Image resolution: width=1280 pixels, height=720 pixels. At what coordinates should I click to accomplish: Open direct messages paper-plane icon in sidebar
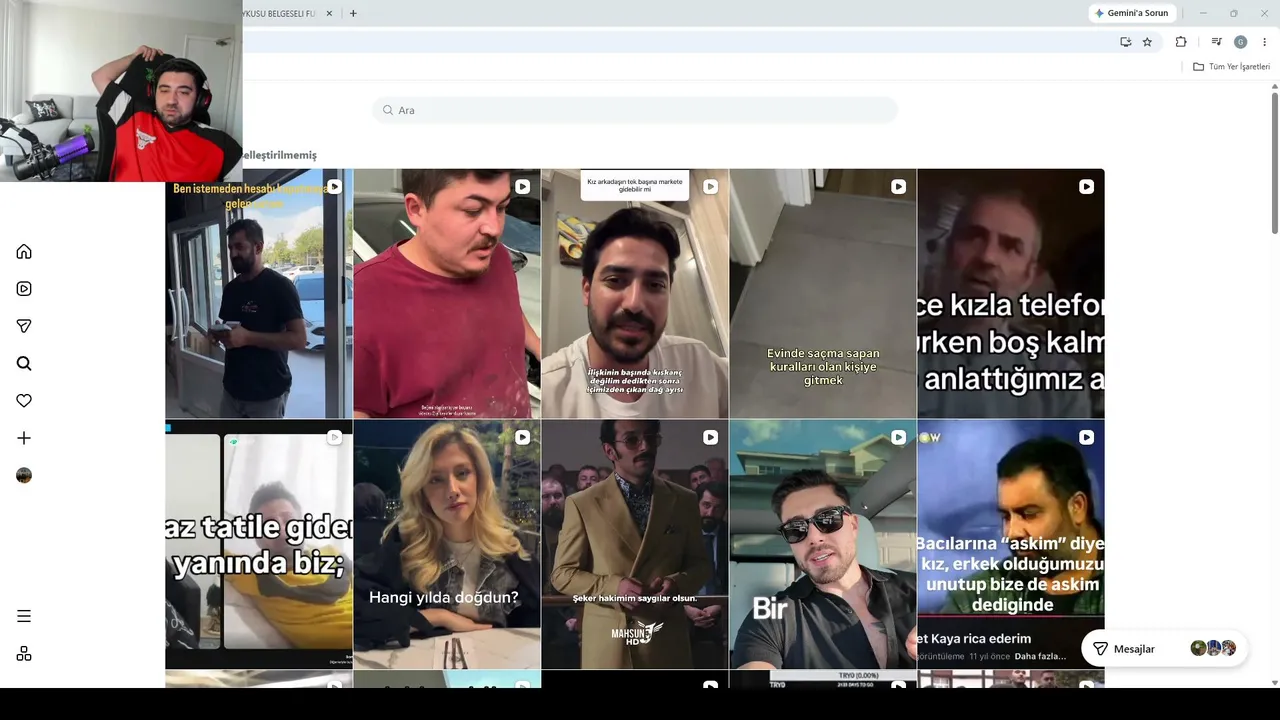[24, 326]
